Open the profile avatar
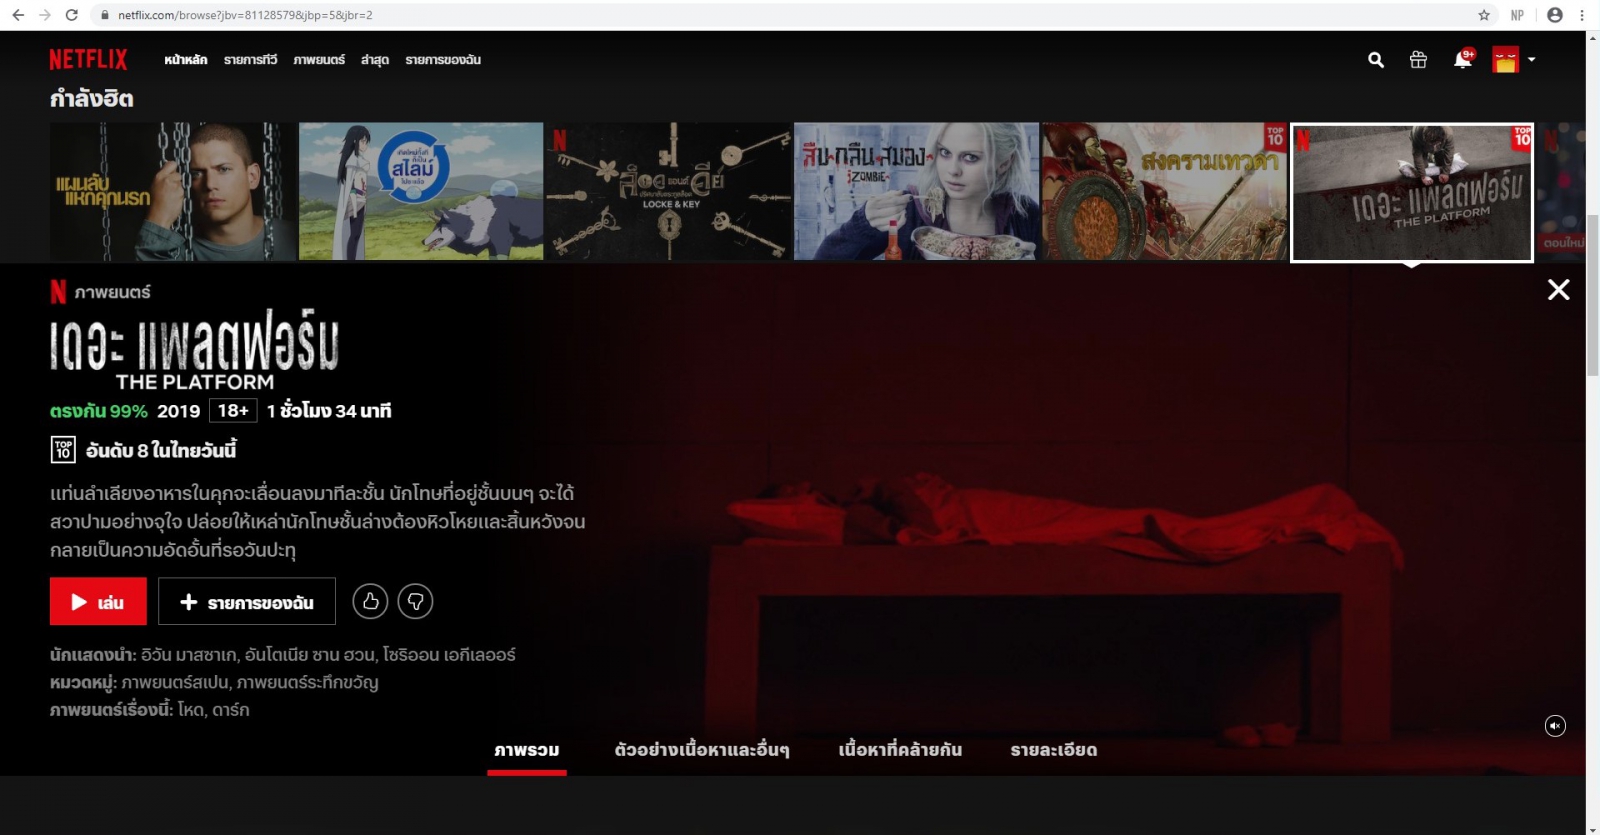1600x835 pixels. (x=1505, y=60)
